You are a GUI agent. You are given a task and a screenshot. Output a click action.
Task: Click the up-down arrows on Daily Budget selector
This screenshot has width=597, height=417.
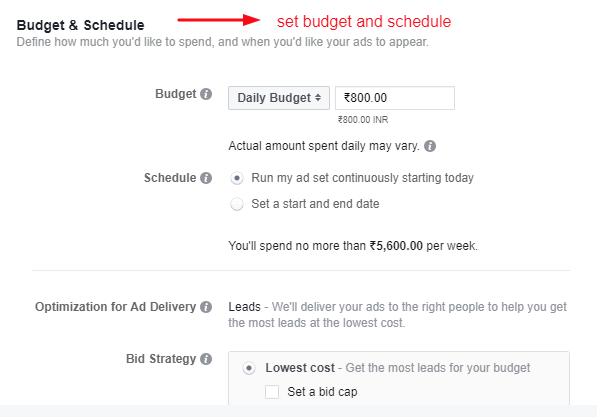click(318, 98)
